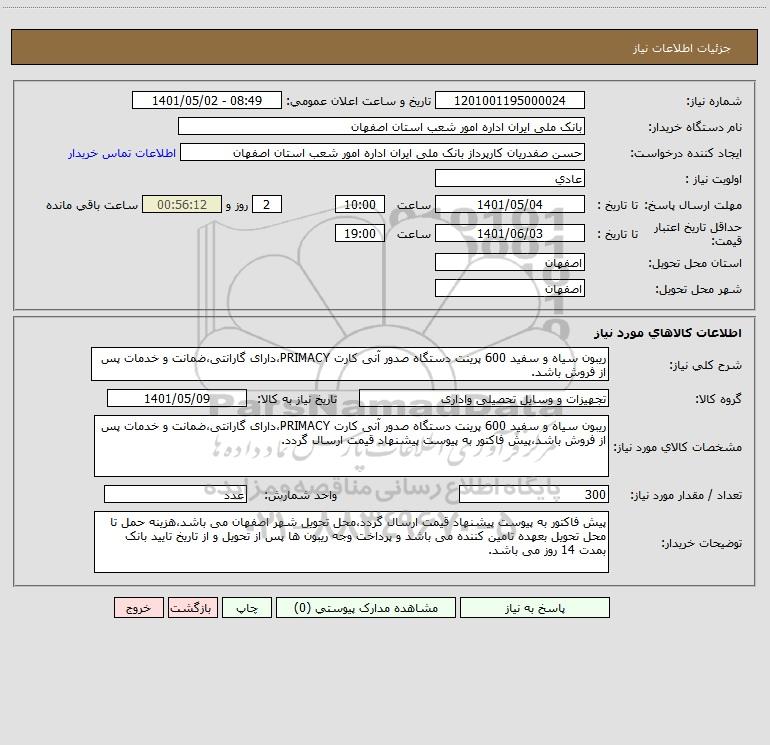Image resolution: width=770 pixels, height=745 pixels.
Task: Click the text 'ساعت باقی مانده'
Action: 92,205
